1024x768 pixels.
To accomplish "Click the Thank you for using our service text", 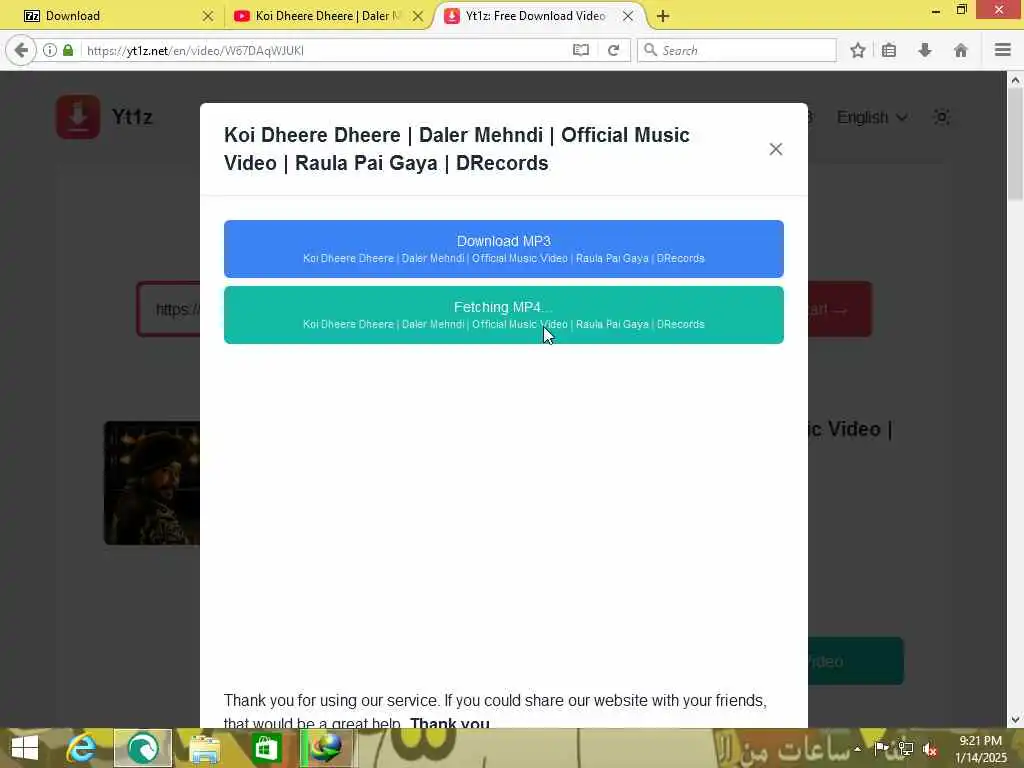I will [x=495, y=711].
